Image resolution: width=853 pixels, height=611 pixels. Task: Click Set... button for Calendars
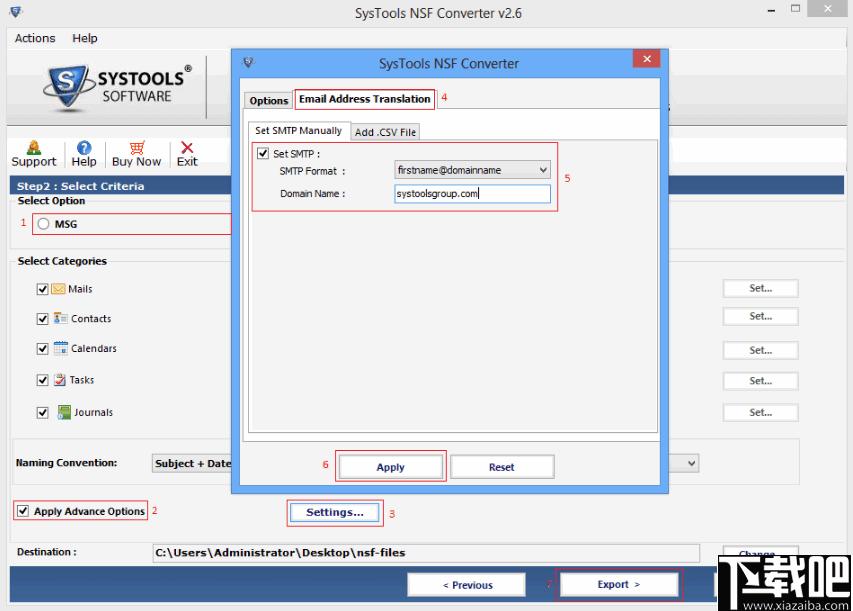tap(761, 350)
